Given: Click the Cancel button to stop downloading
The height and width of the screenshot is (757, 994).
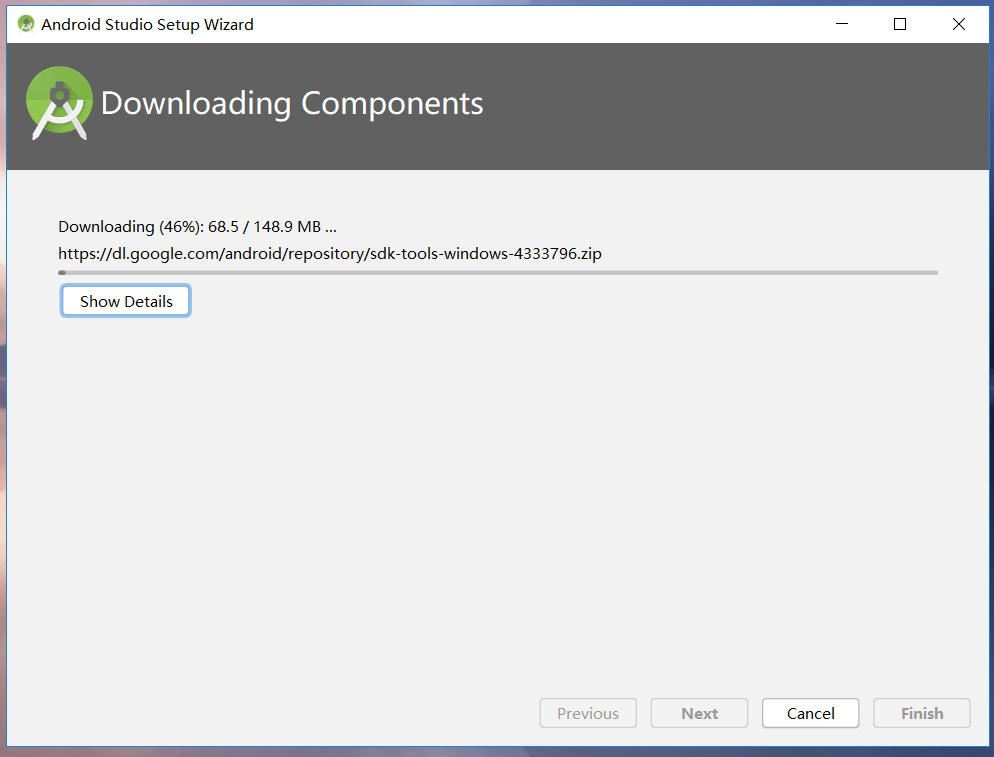Looking at the screenshot, I should (810, 713).
